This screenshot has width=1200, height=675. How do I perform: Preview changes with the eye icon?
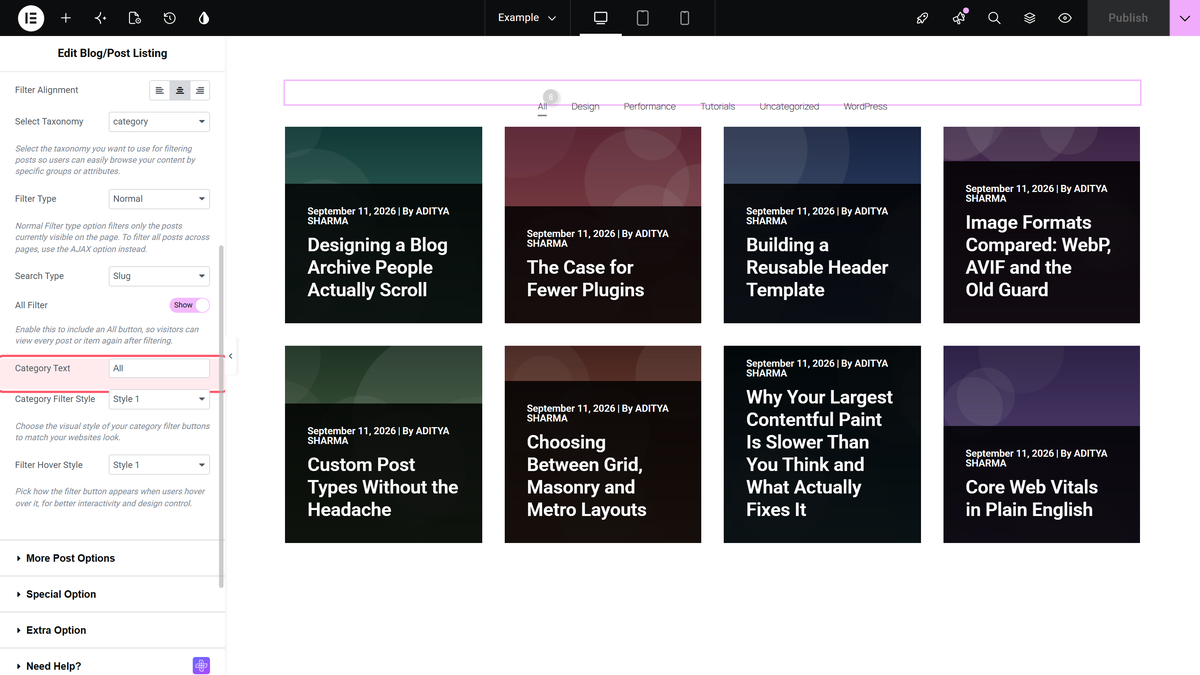(1065, 18)
